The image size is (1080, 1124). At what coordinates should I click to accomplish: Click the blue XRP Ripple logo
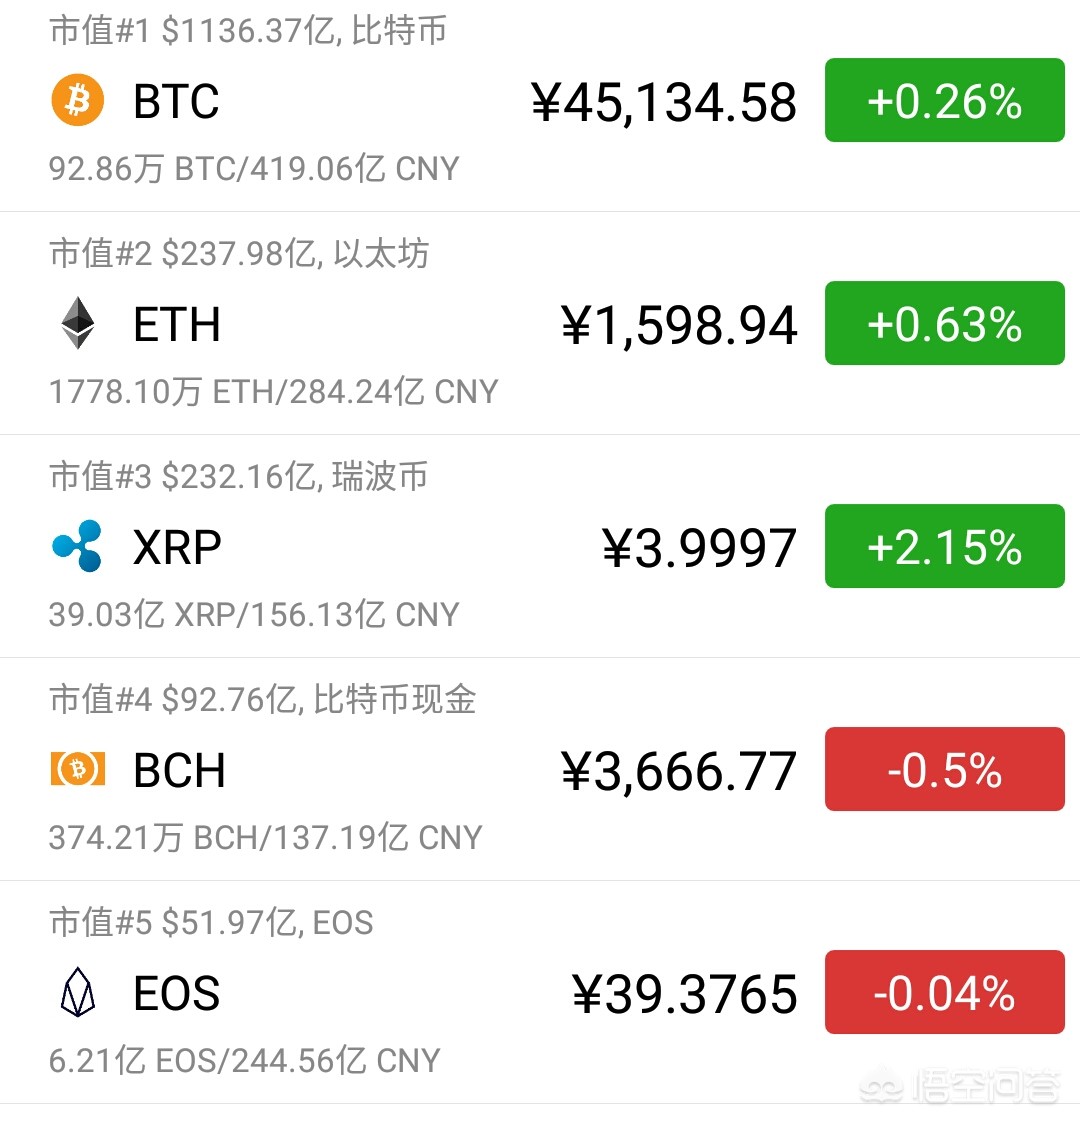(x=77, y=546)
